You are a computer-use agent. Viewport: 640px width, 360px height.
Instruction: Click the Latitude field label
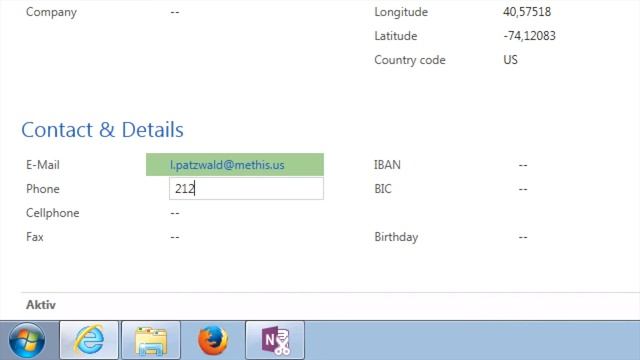(x=396, y=36)
